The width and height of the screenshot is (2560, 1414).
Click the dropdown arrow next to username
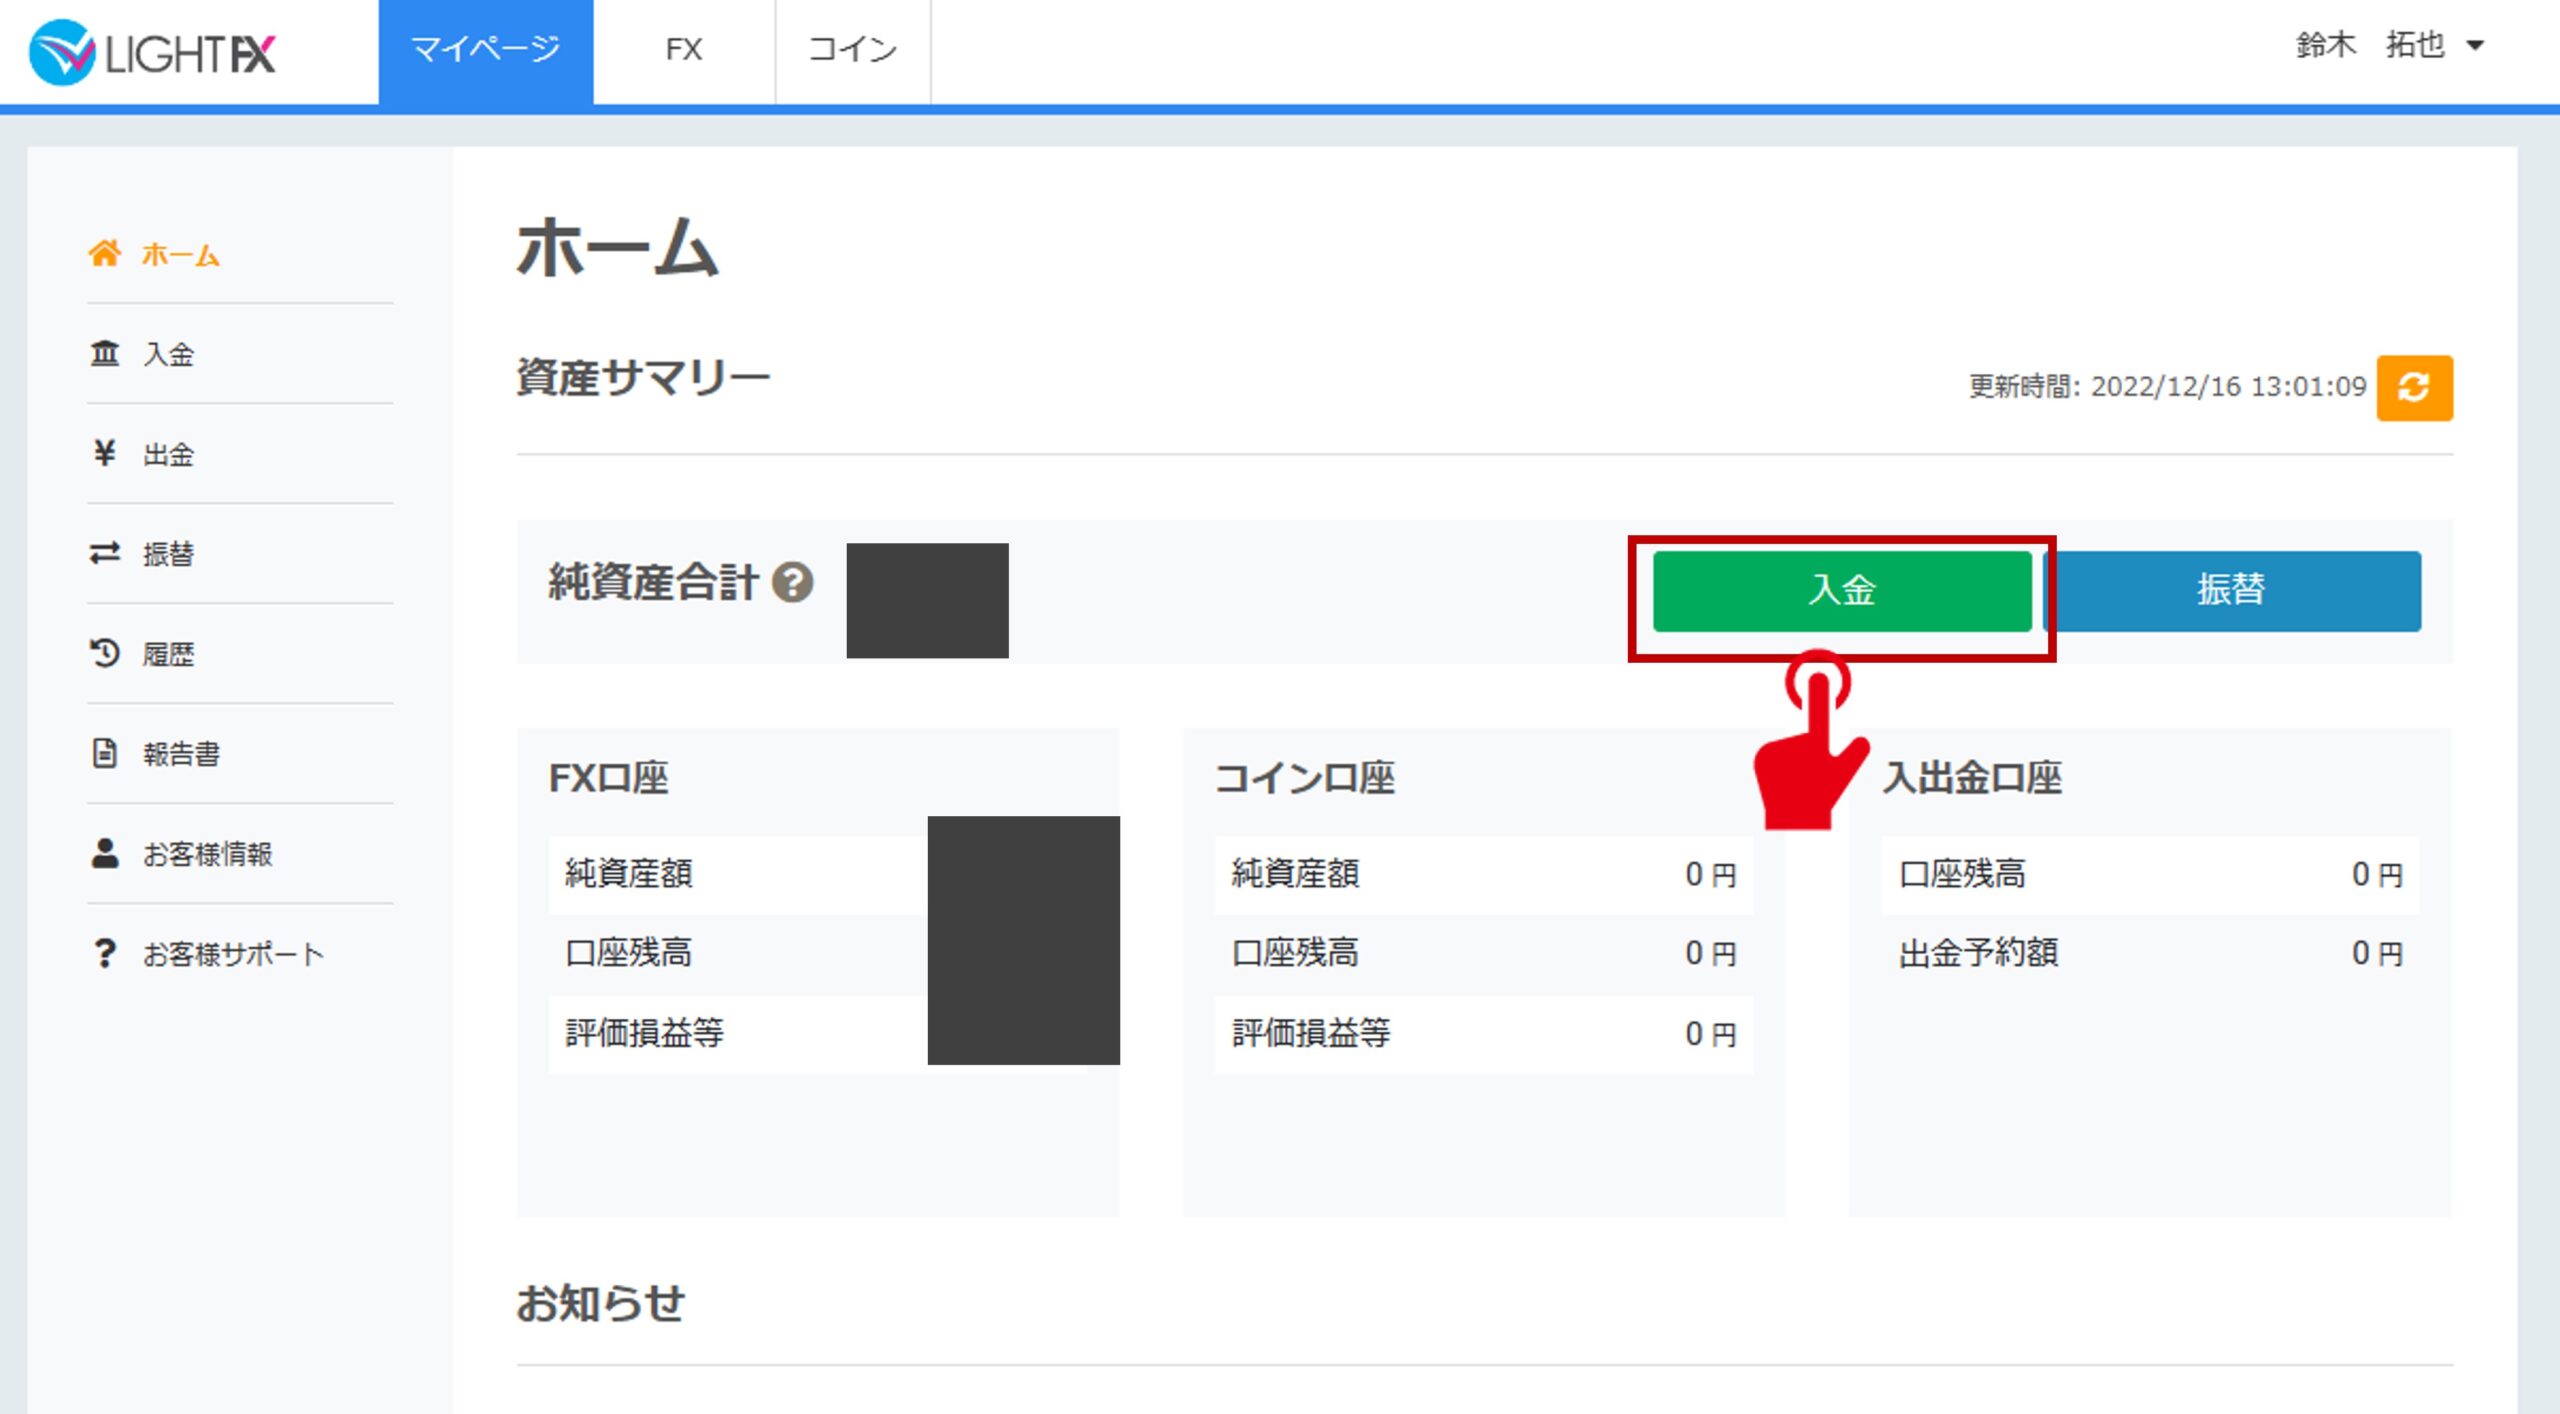pyautogui.click(x=2475, y=46)
